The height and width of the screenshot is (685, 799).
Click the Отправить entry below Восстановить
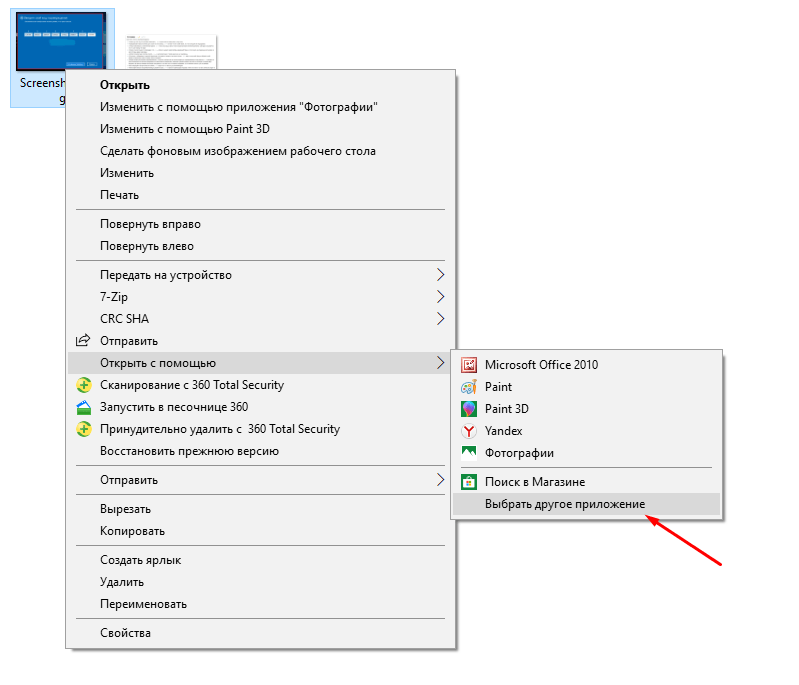tap(260, 480)
